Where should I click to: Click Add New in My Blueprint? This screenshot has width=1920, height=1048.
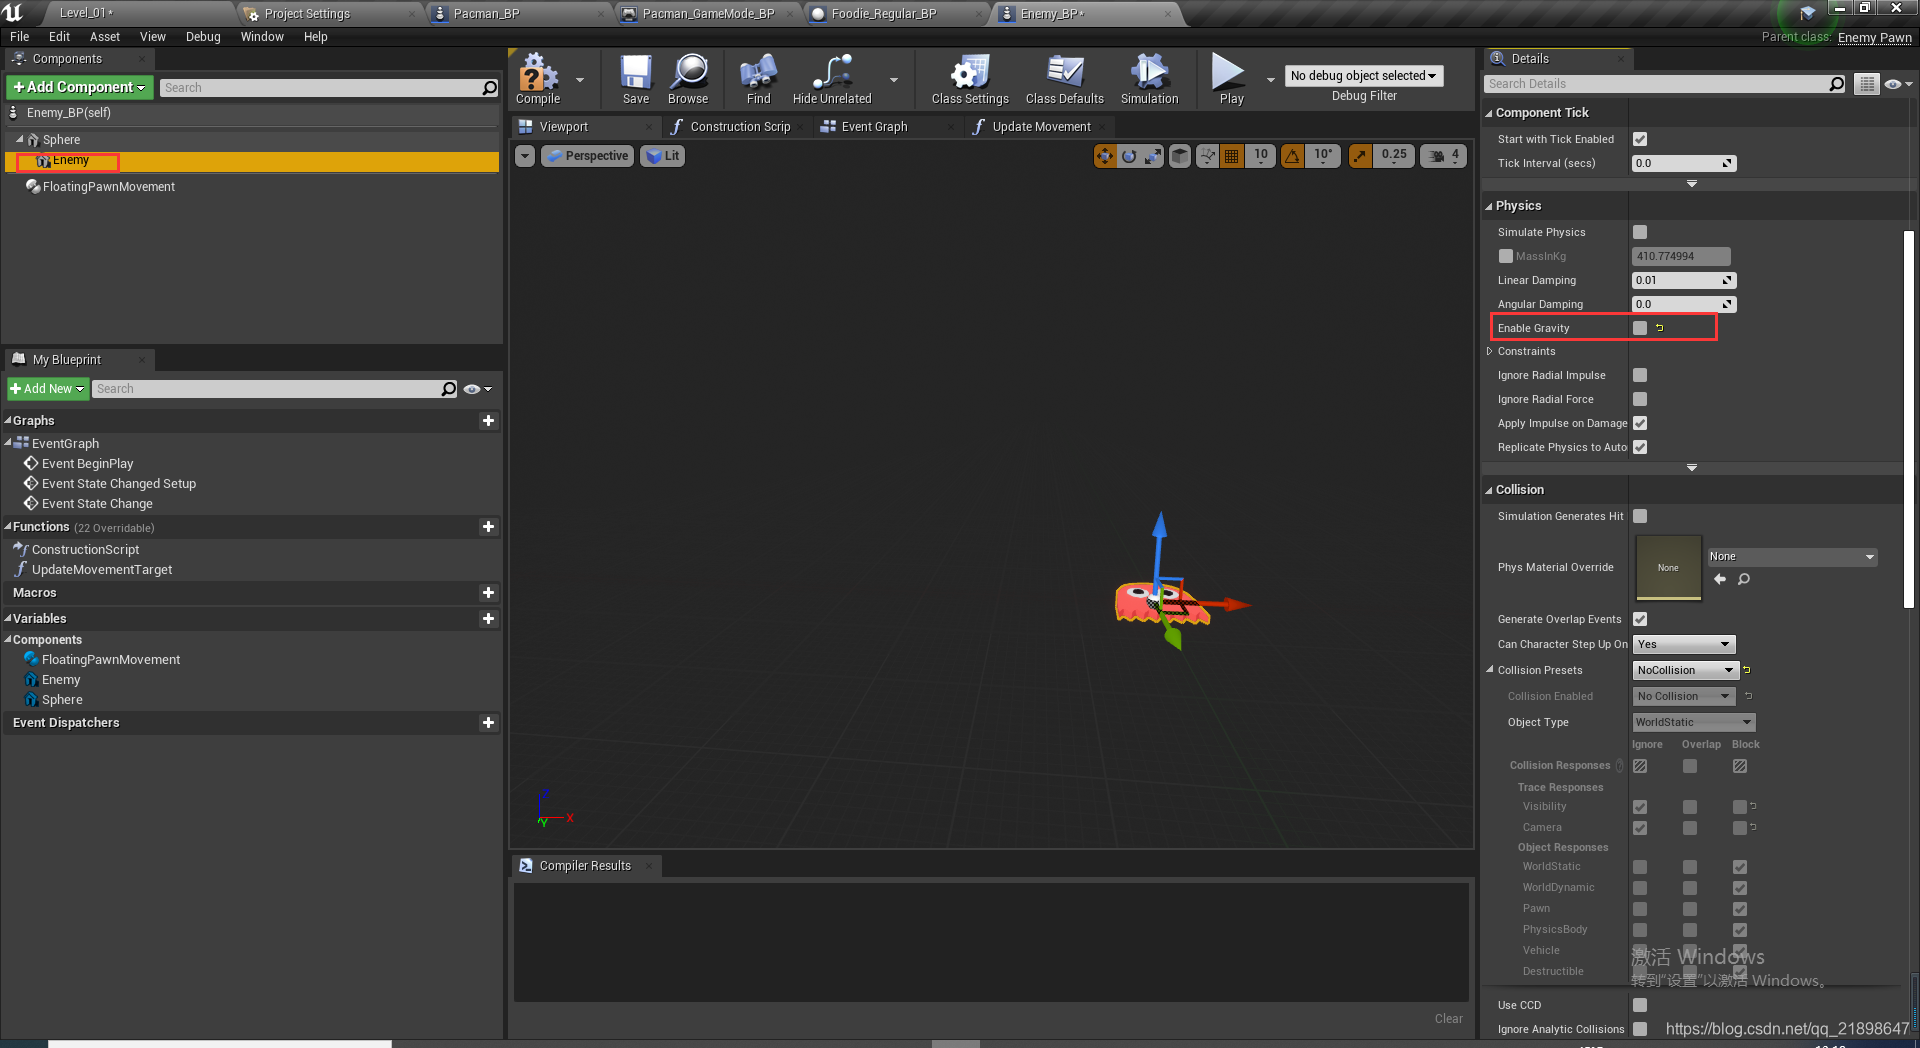48,389
